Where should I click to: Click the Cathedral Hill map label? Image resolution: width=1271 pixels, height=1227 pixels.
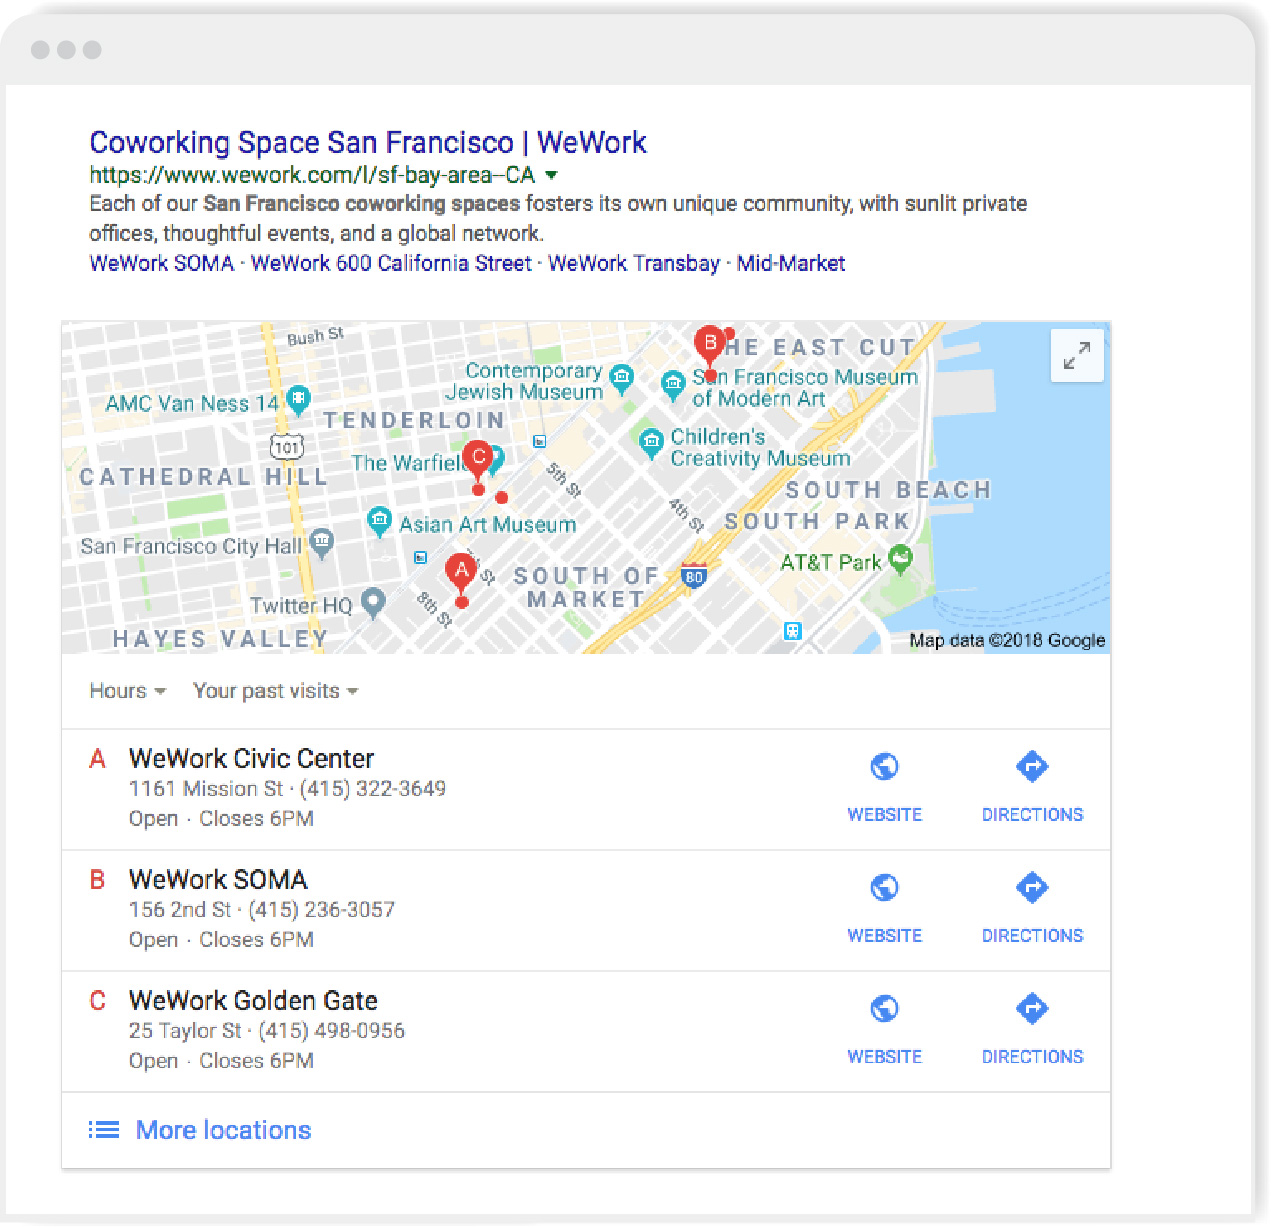pyautogui.click(x=204, y=477)
